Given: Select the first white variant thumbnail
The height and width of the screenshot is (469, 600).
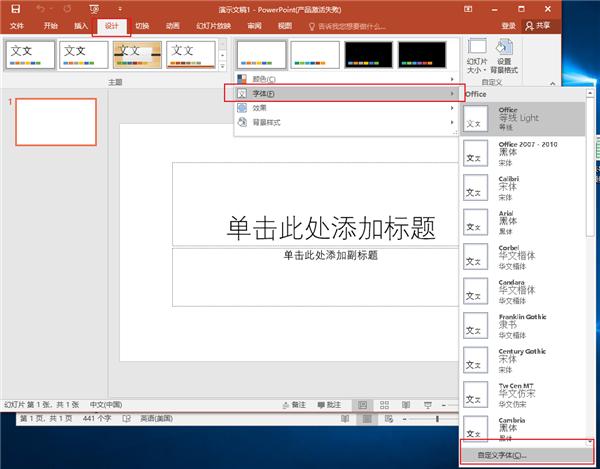Looking at the screenshot, I should point(261,55).
